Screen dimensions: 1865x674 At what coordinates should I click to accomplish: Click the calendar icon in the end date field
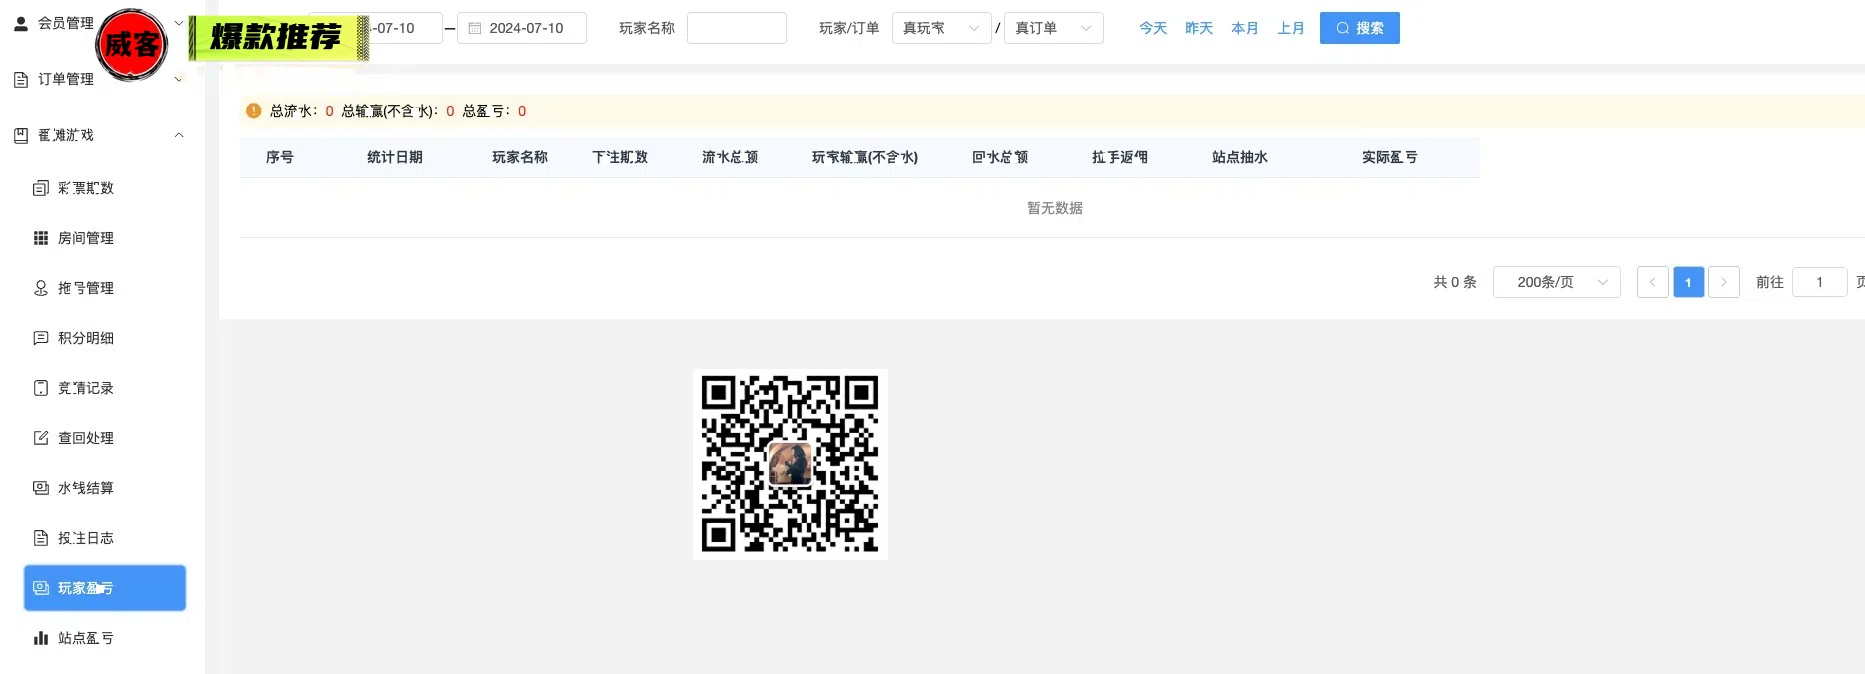(475, 28)
